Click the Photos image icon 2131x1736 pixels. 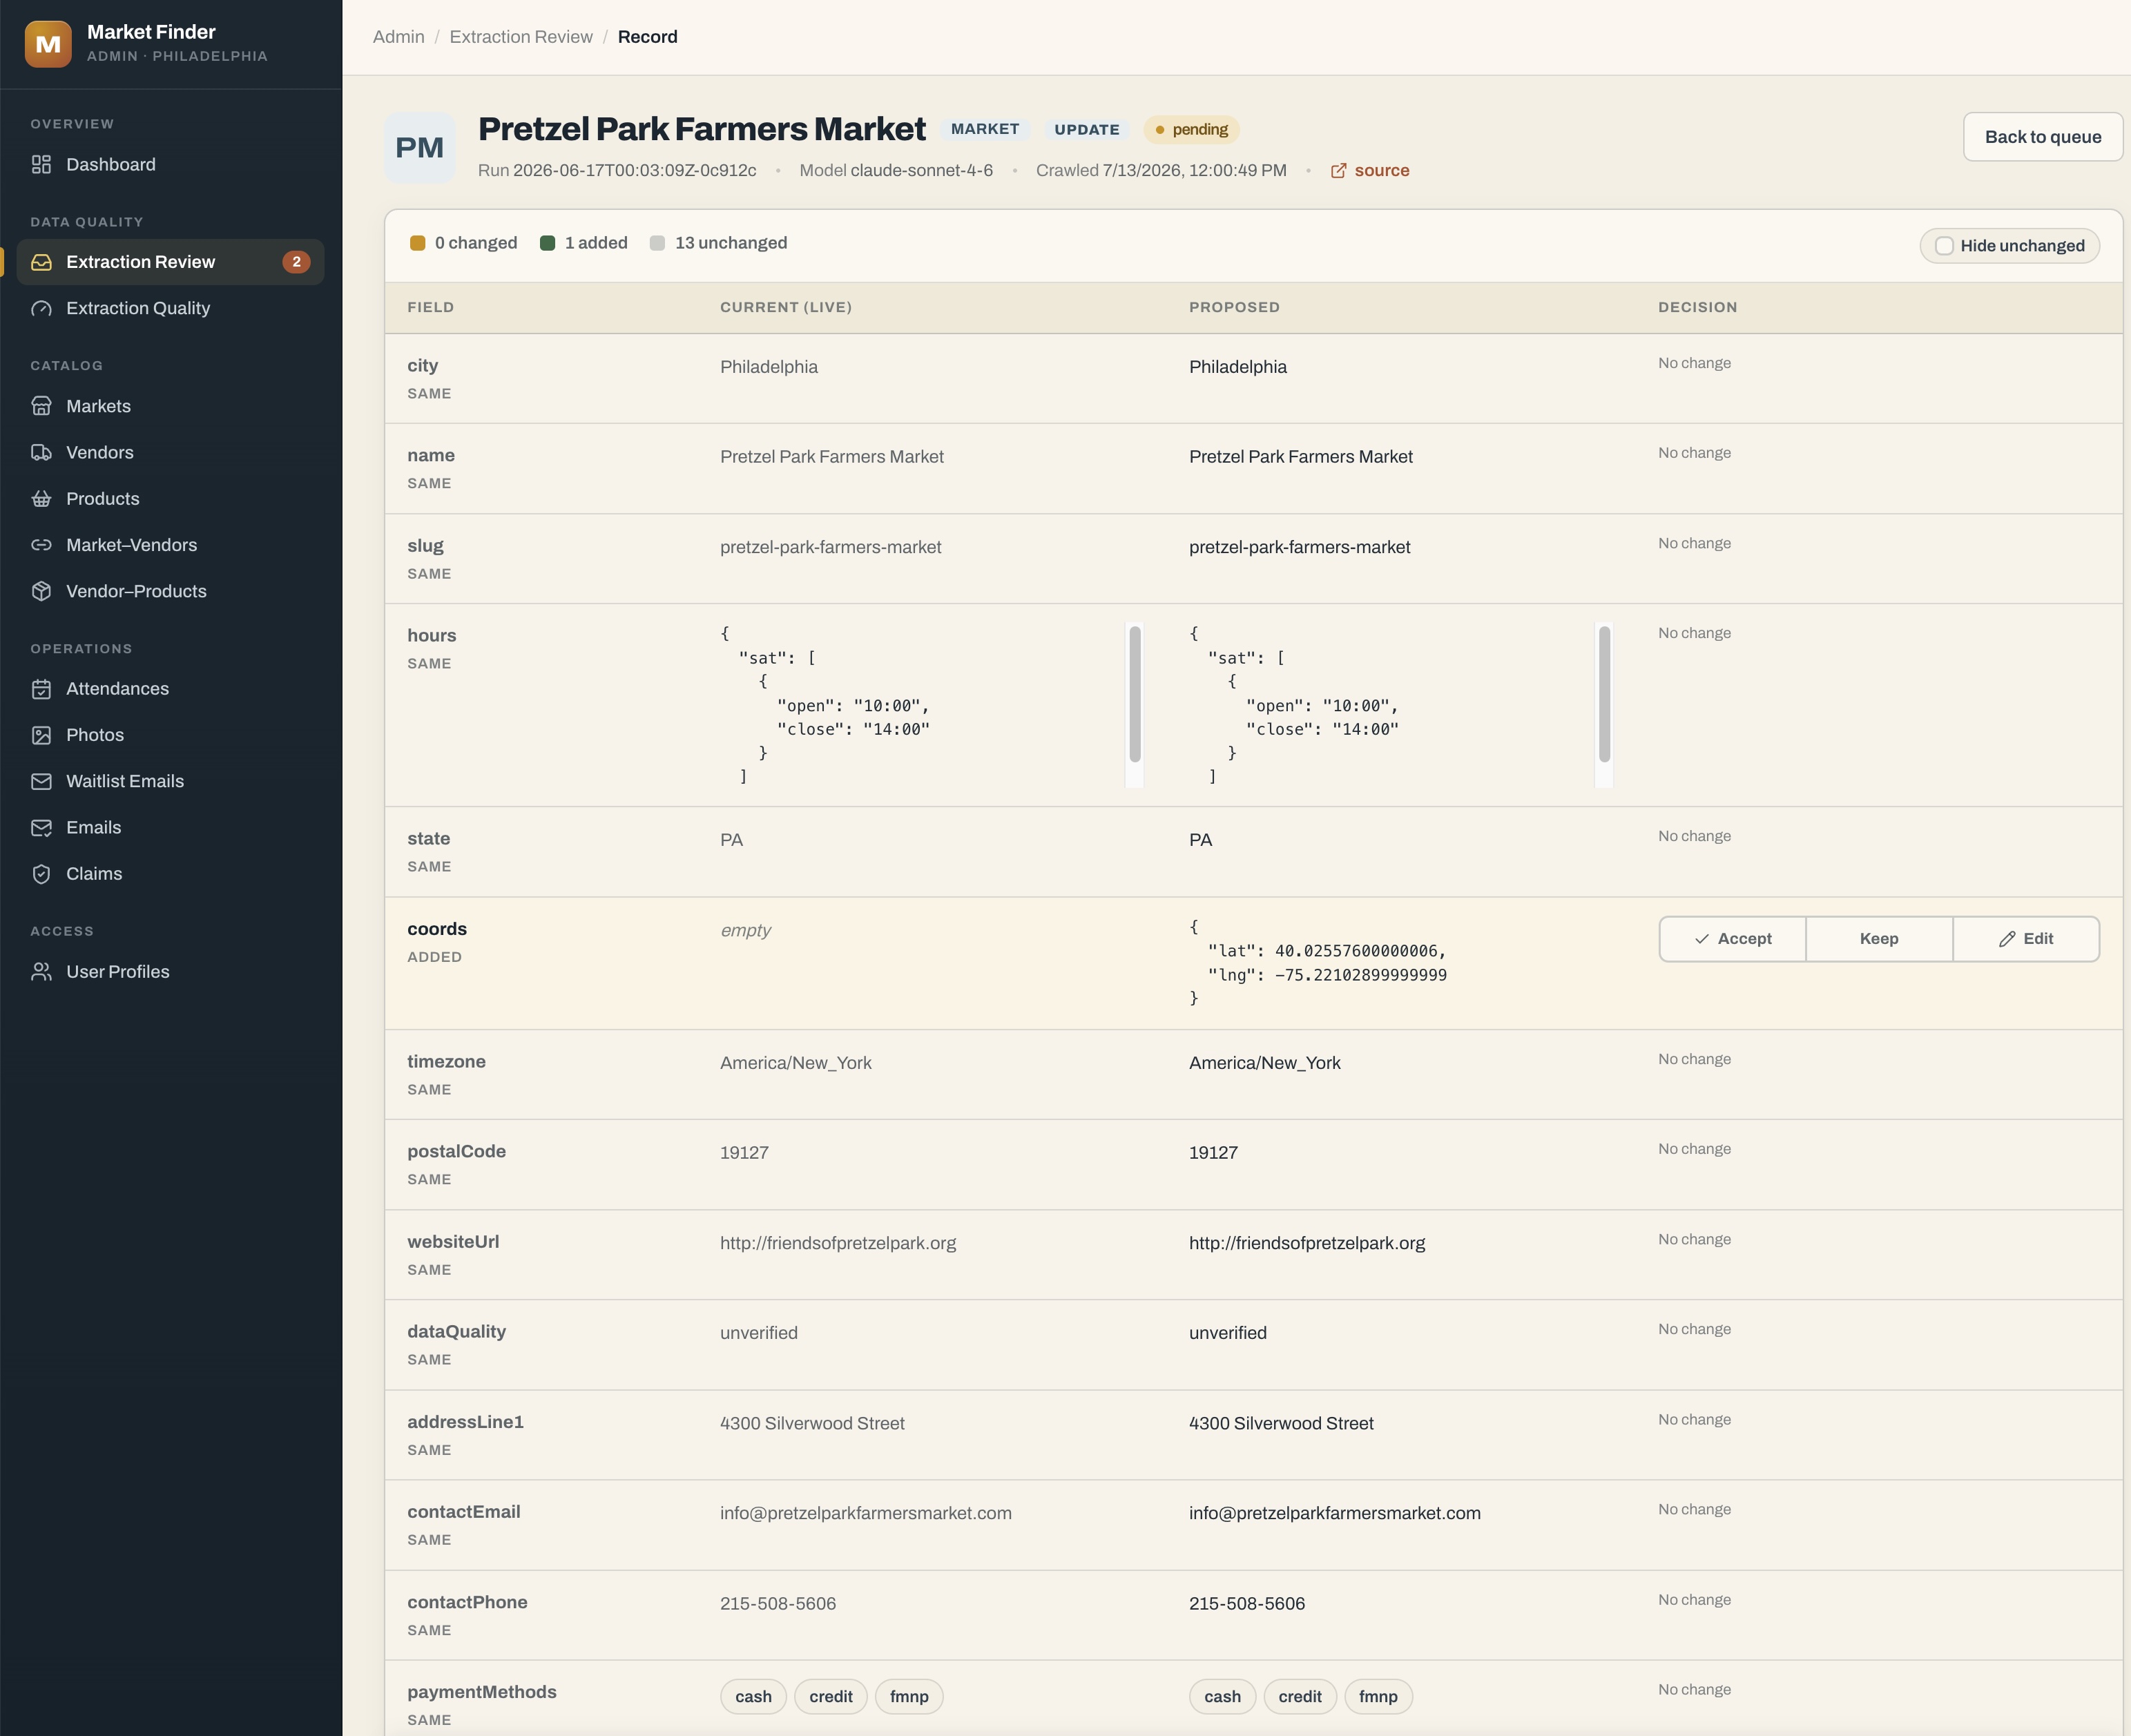coord(41,735)
